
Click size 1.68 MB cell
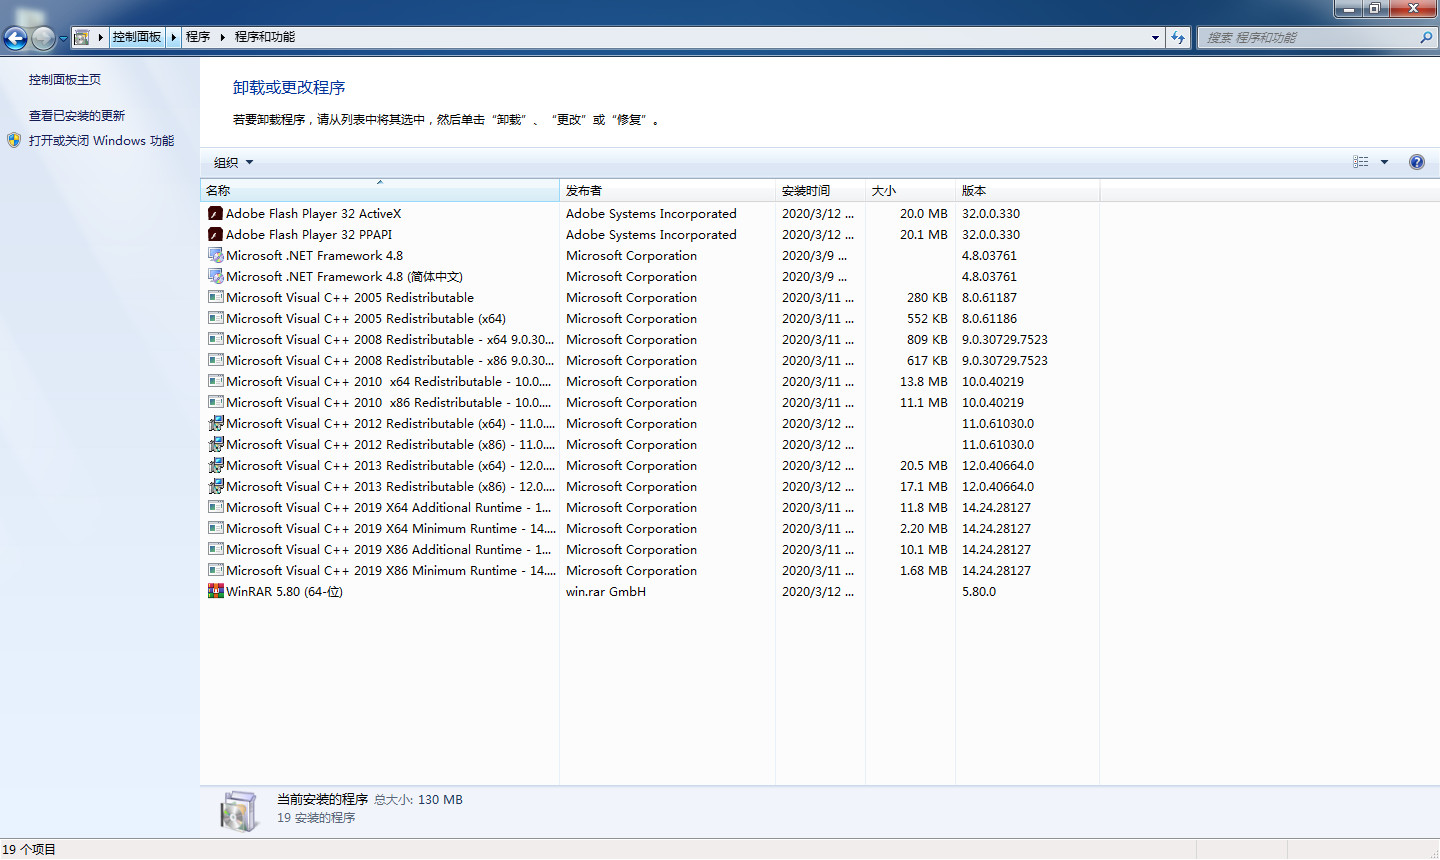[924, 570]
